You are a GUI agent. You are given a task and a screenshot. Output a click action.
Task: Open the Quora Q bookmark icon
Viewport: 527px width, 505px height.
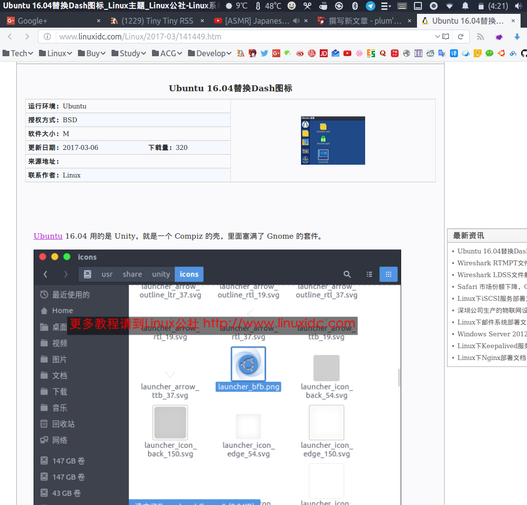tap(383, 53)
